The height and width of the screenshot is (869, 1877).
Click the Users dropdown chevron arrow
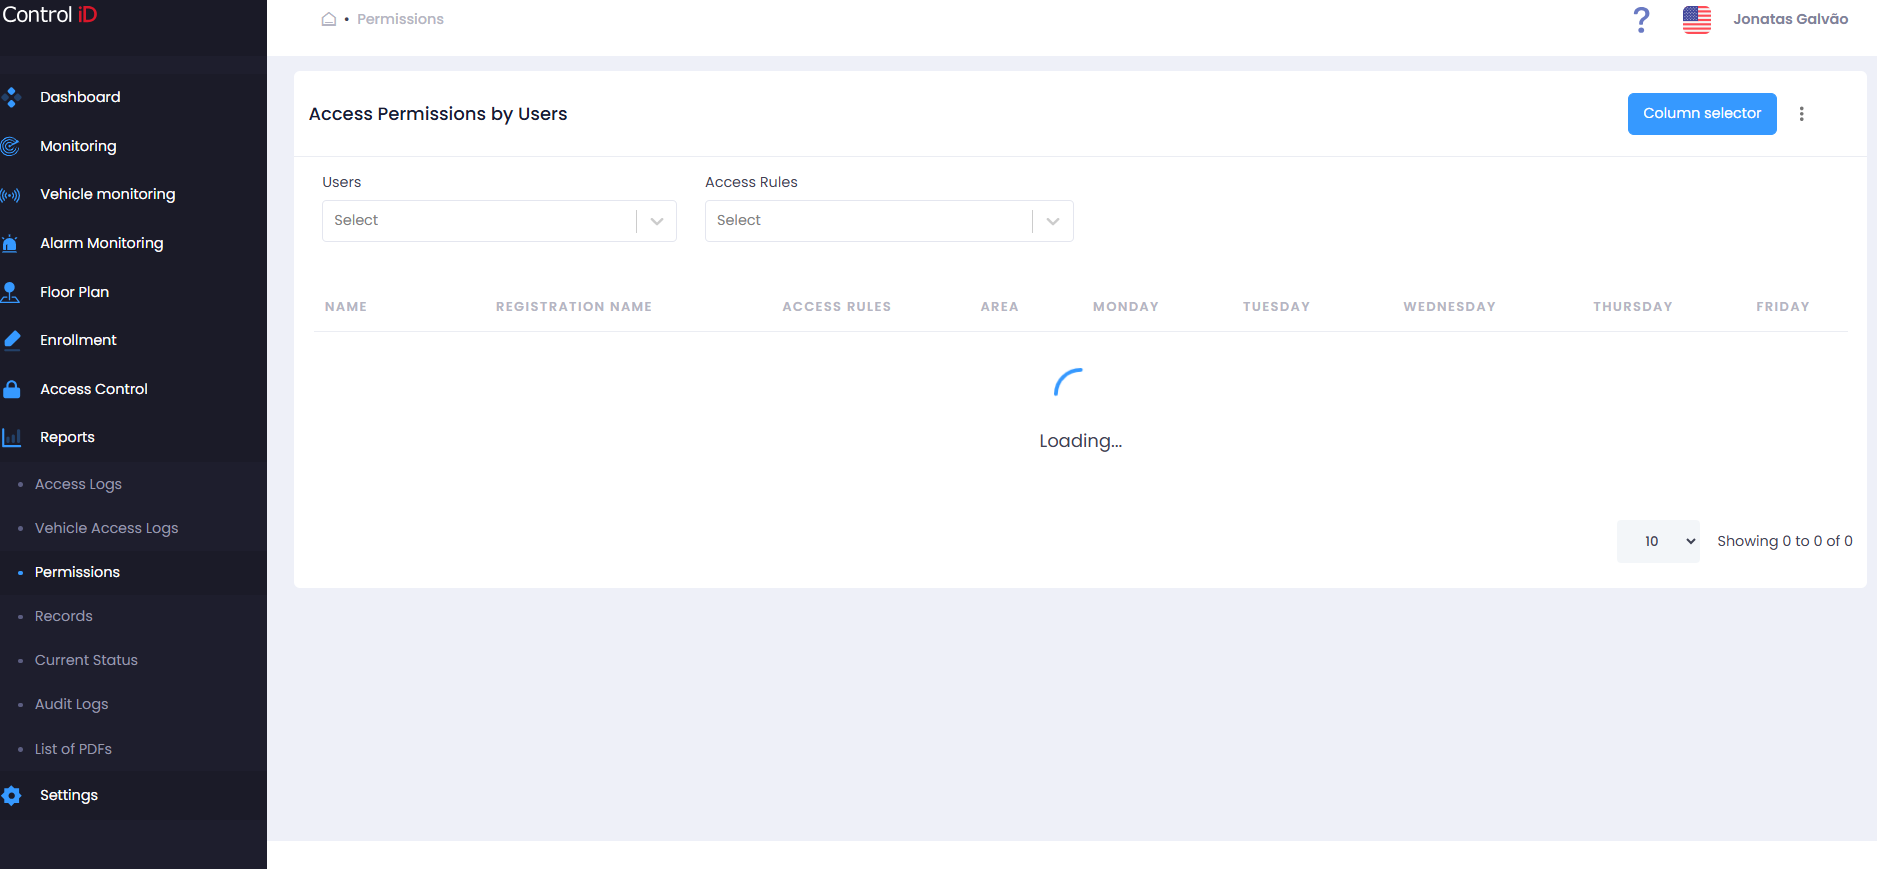[x=657, y=221]
